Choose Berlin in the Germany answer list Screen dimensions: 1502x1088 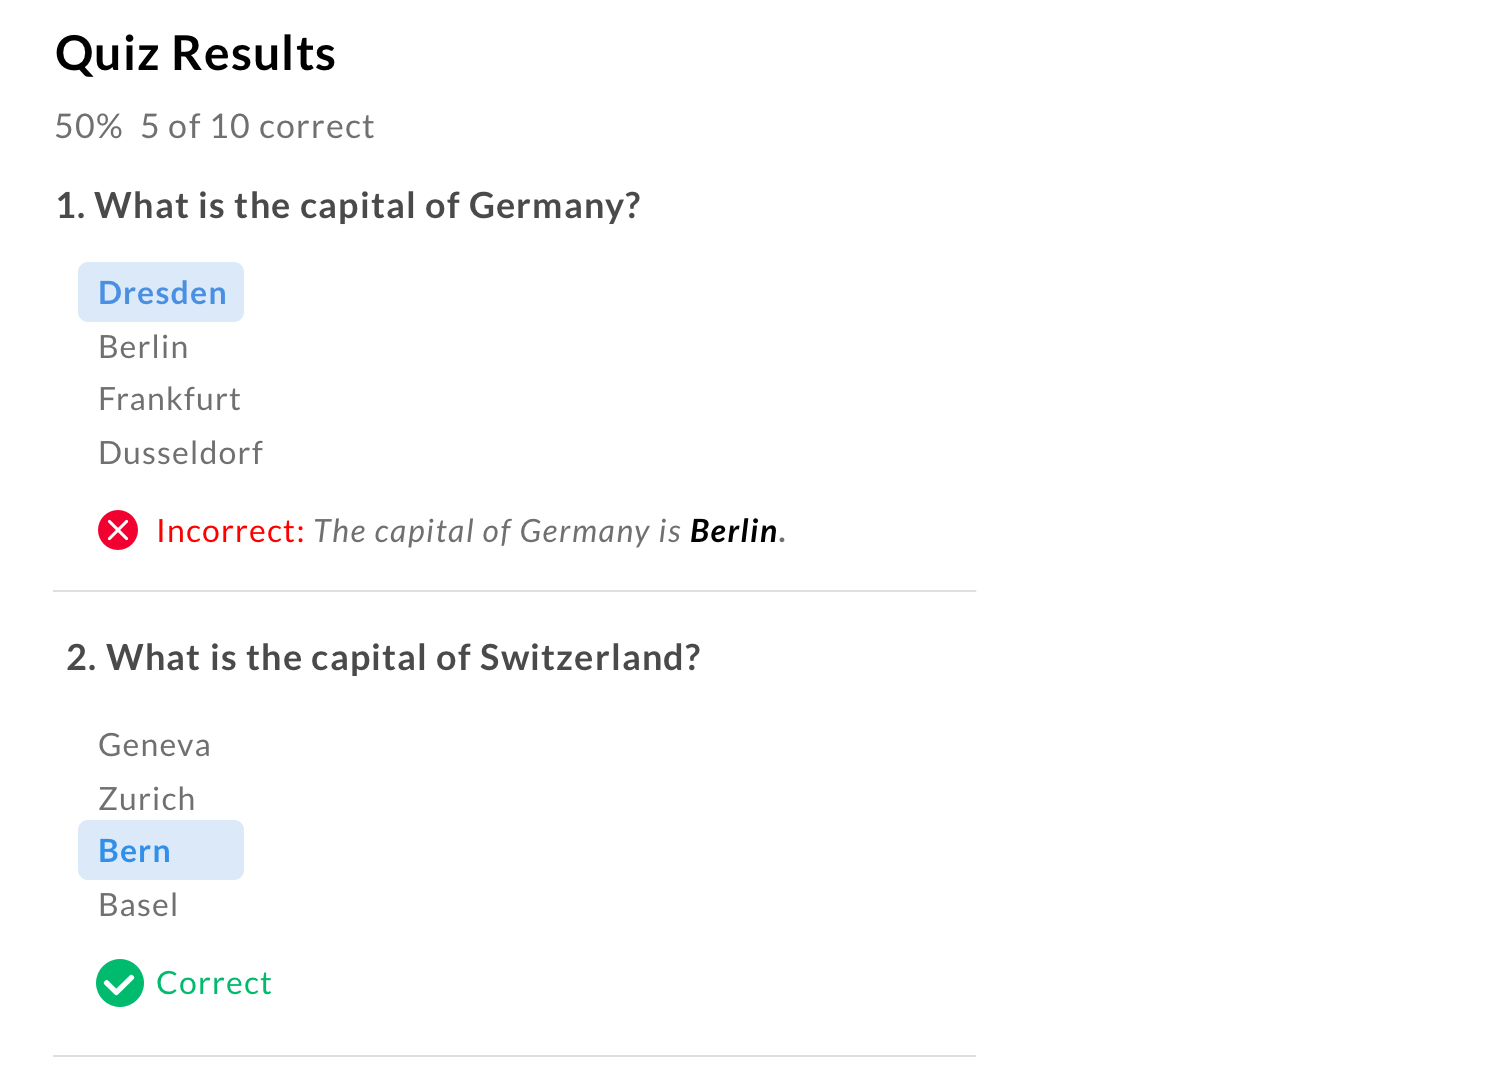click(x=143, y=347)
